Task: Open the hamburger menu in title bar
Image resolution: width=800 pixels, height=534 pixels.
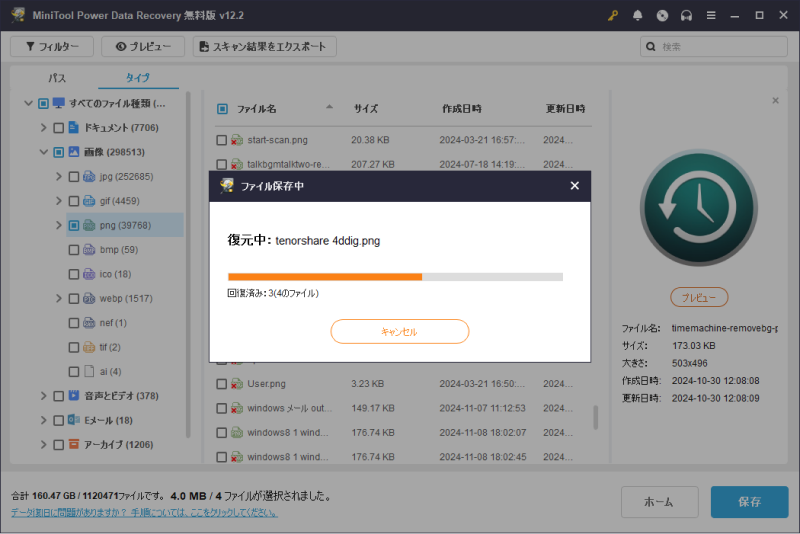Action: pyautogui.click(x=712, y=16)
